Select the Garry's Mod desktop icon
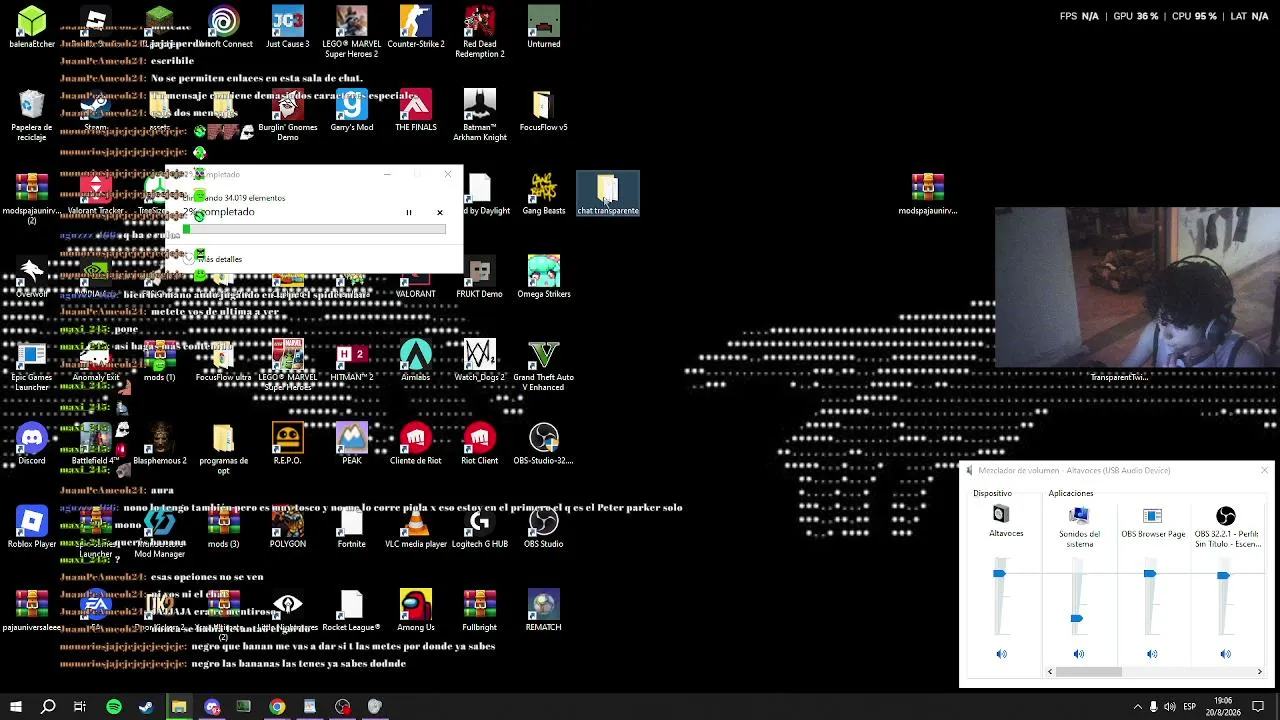The image size is (1280, 720). (x=352, y=111)
